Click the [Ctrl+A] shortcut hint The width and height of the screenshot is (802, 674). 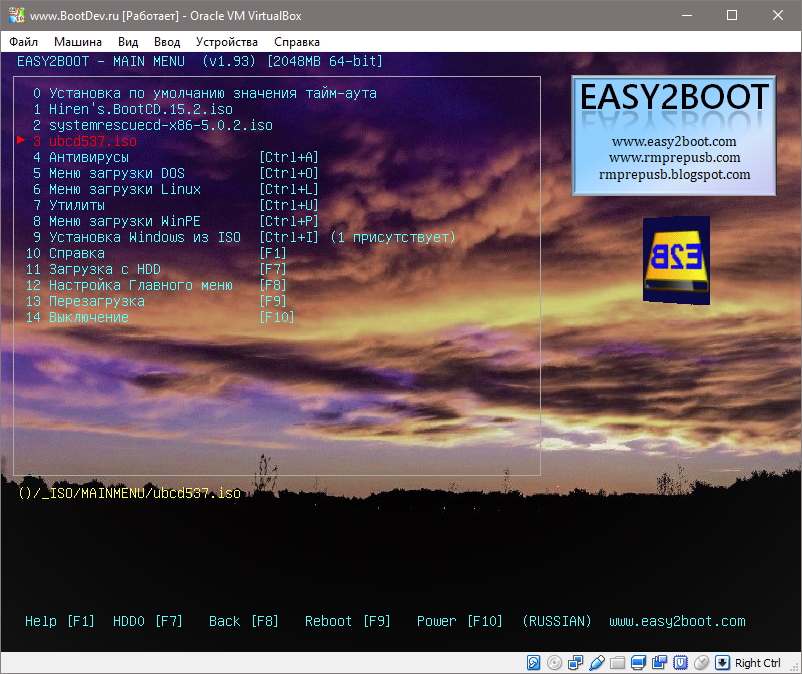(x=289, y=158)
